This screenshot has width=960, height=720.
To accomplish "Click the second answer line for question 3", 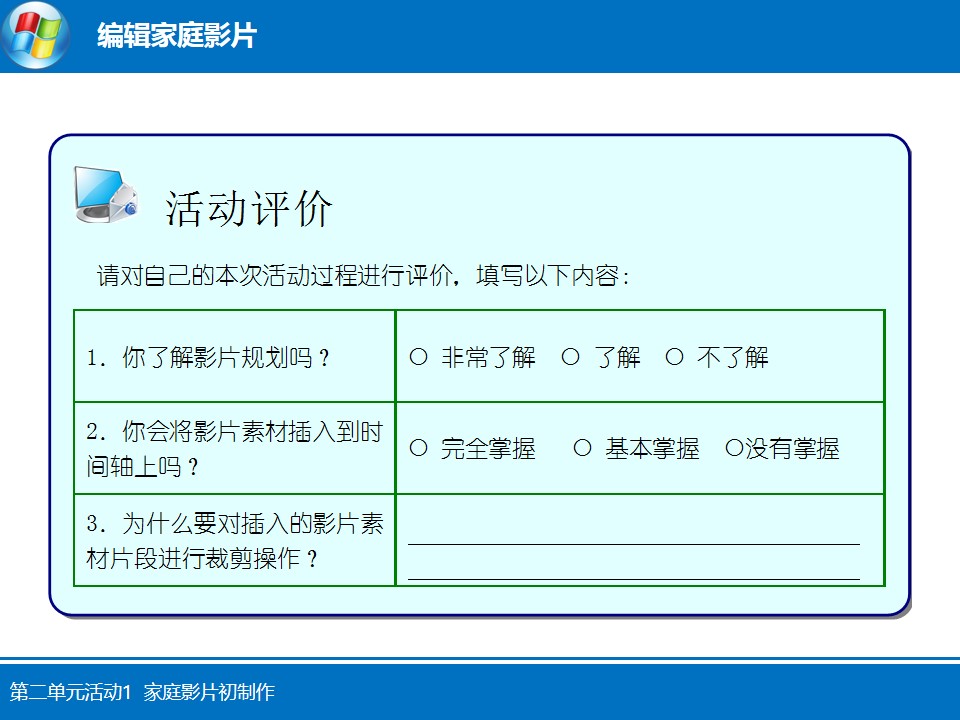I will point(634,579).
